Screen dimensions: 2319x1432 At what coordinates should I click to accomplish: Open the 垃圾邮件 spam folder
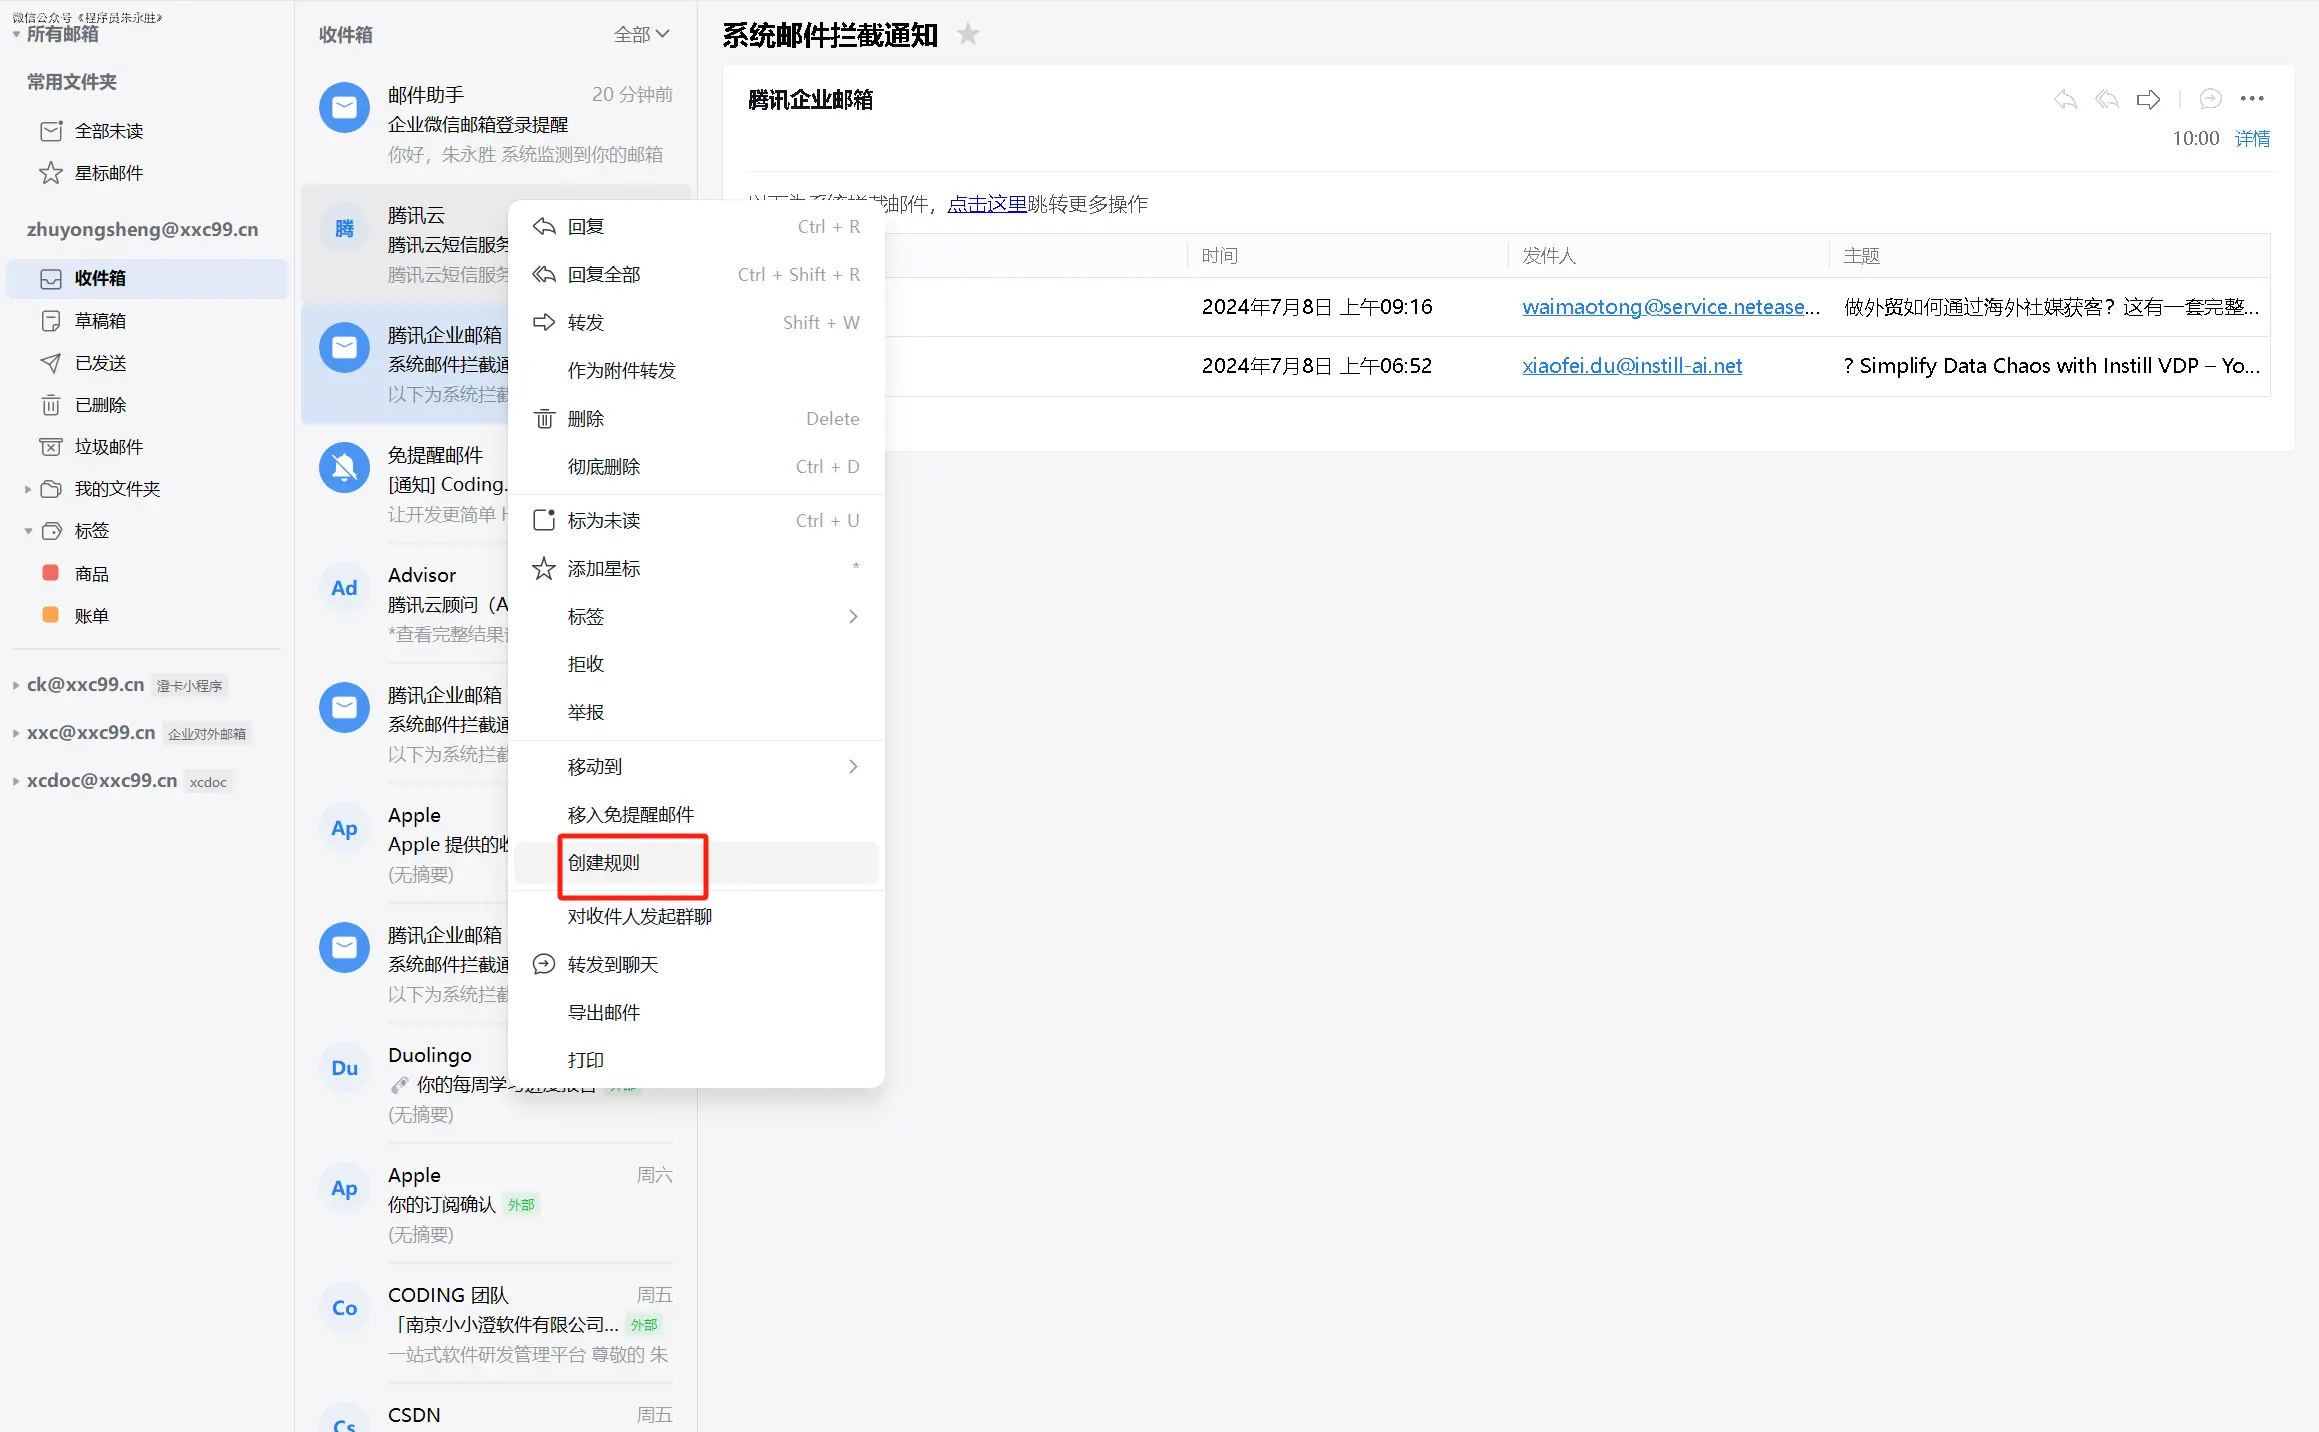pos(108,447)
